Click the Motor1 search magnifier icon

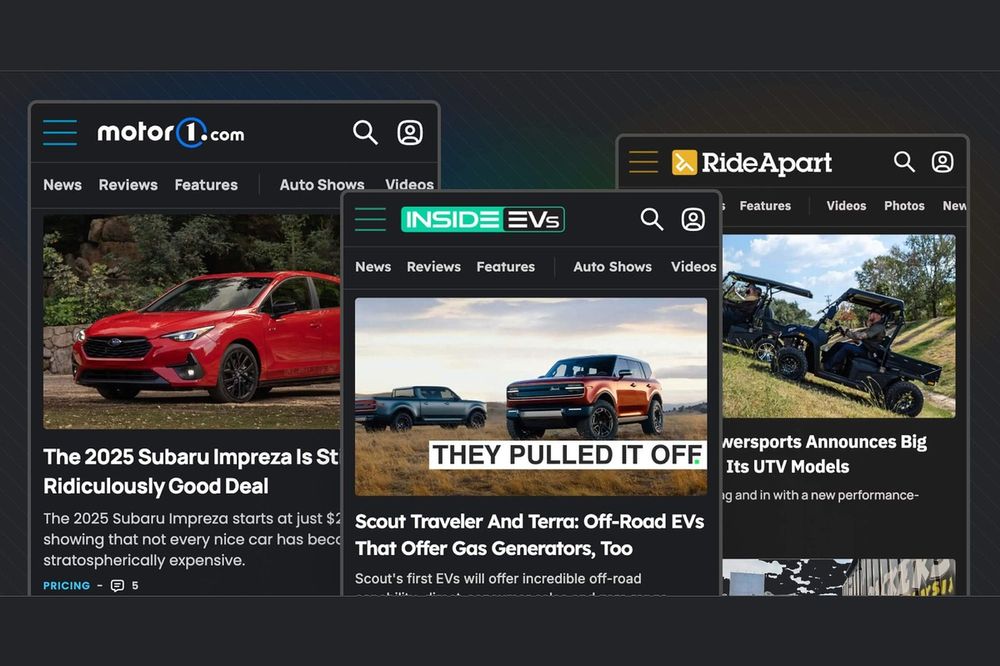[x=364, y=131]
